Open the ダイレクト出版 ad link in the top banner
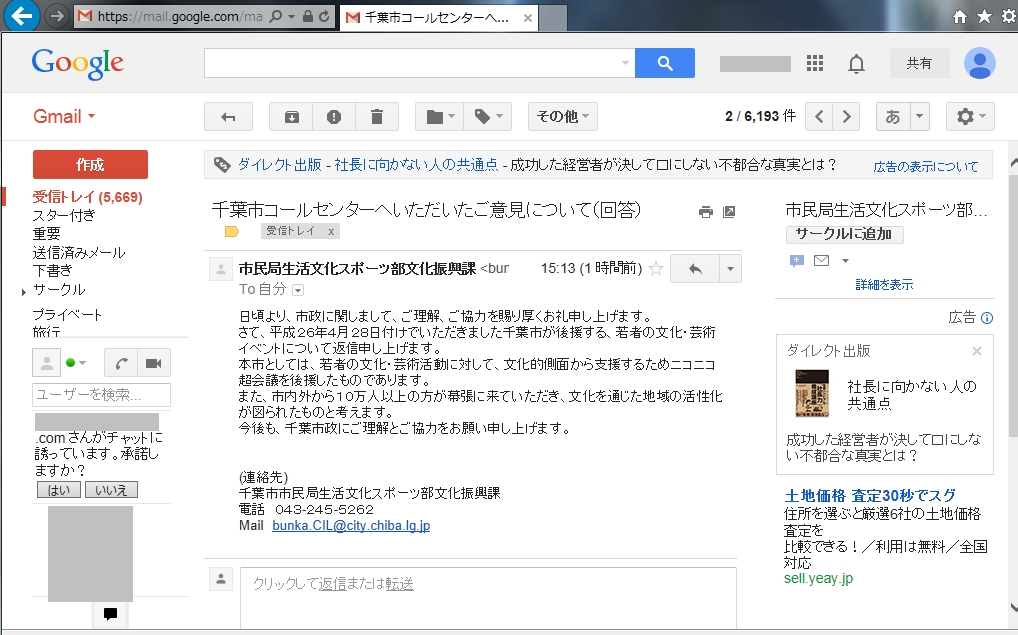The image size is (1018, 635). (367, 165)
